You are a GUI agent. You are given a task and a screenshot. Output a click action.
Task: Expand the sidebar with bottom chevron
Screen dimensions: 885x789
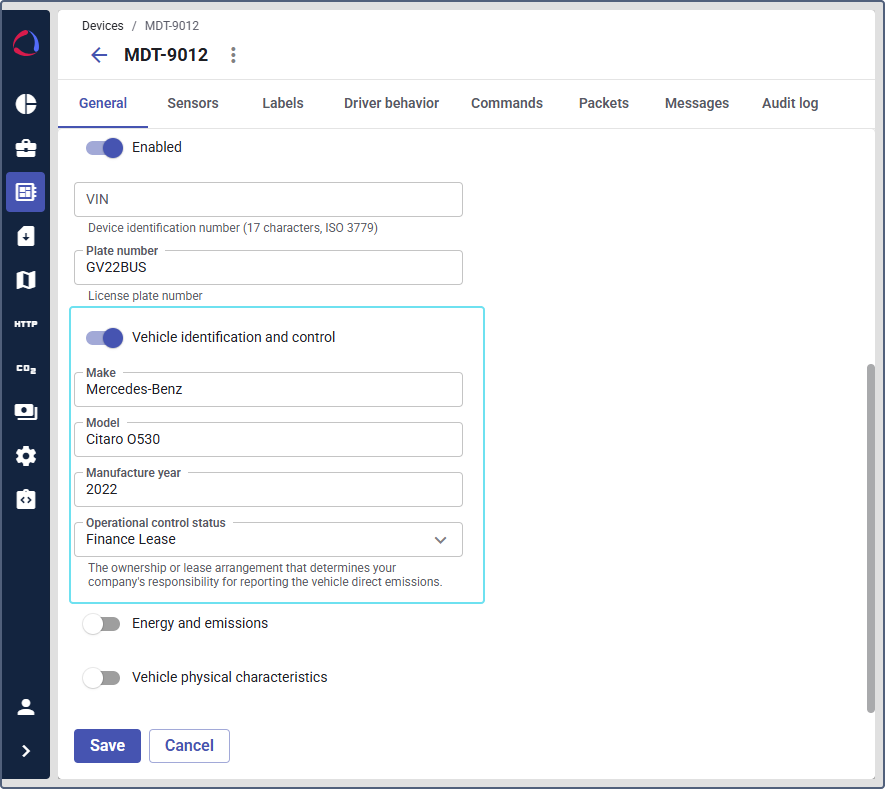tap(26, 751)
